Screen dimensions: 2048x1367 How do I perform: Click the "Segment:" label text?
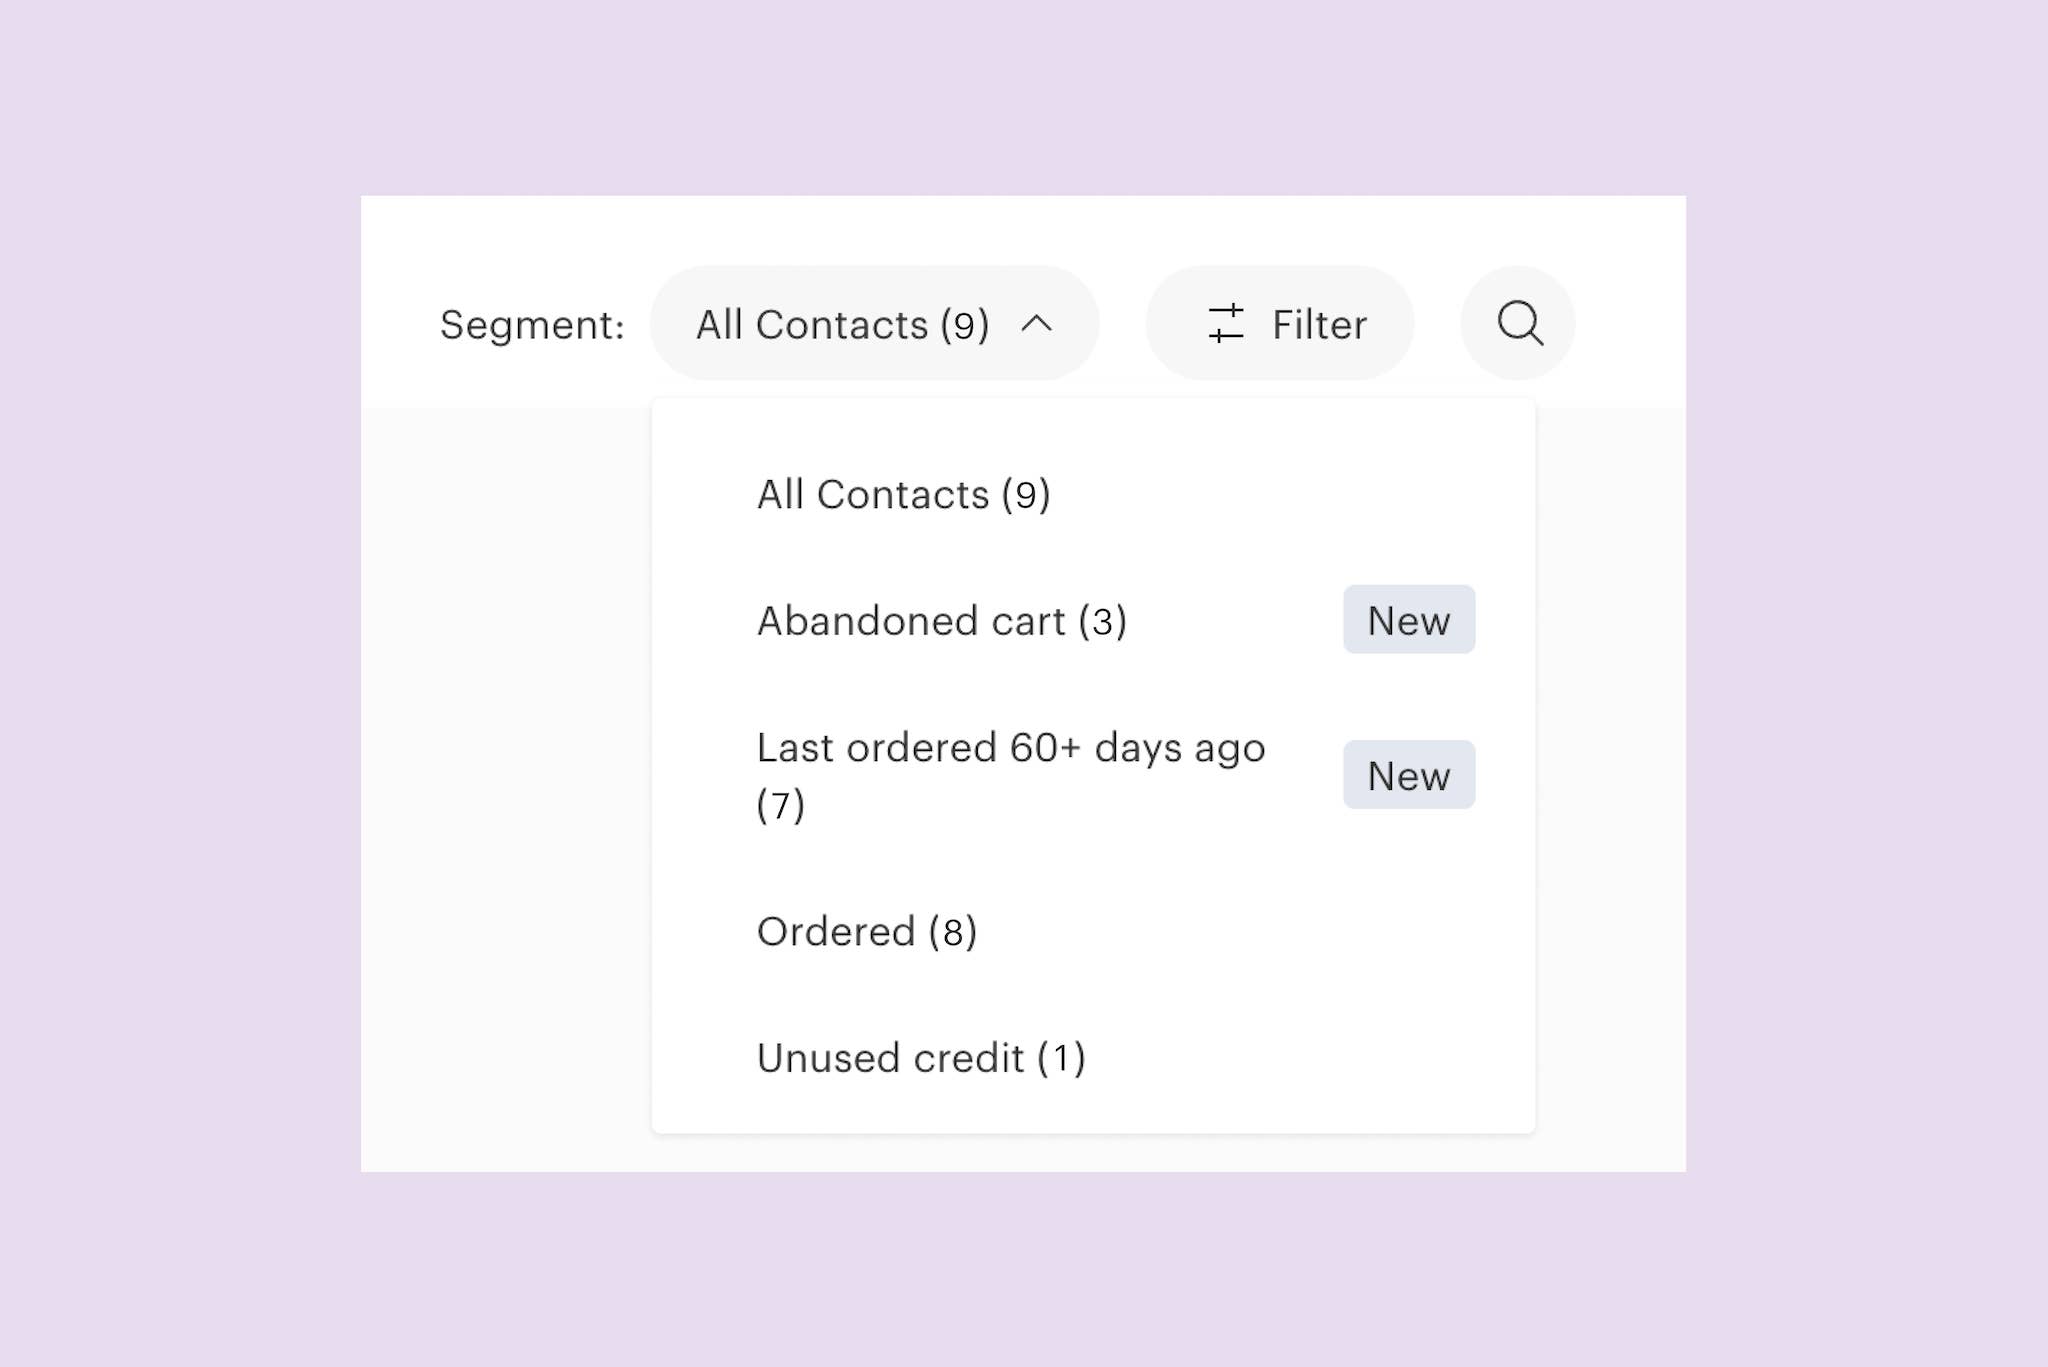coord(532,325)
